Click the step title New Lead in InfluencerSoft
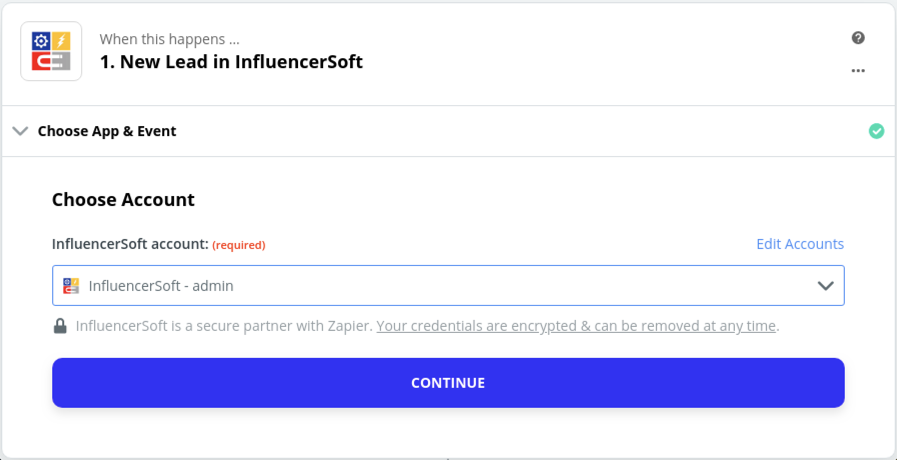Viewport: 897px width, 460px height. point(231,62)
